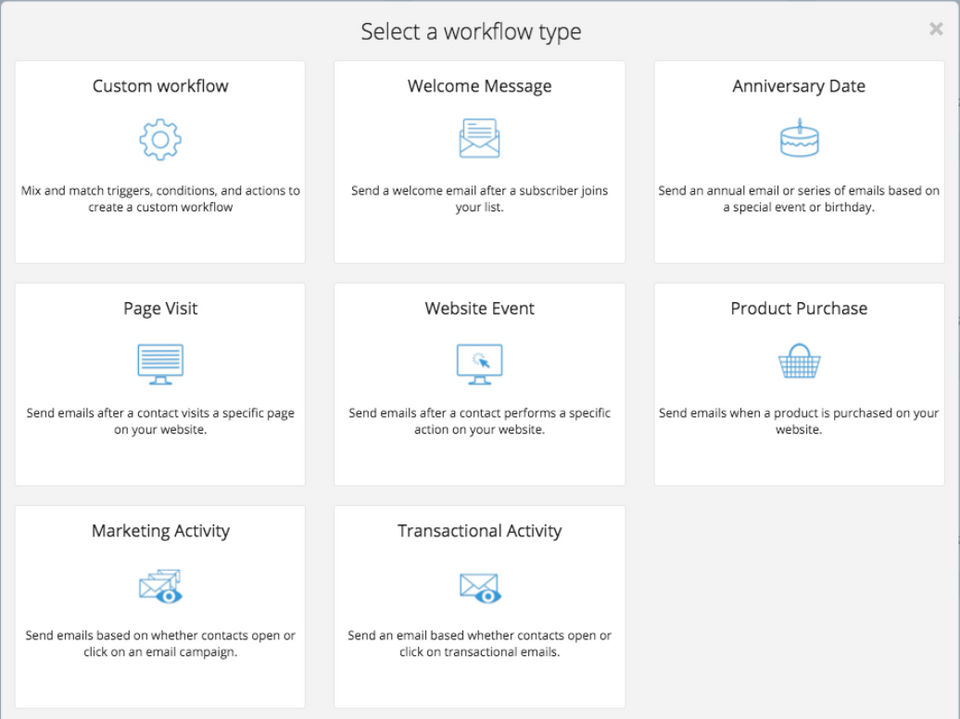960x719 pixels.
Task: Choose the Website Event heading
Action: coord(479,308)
